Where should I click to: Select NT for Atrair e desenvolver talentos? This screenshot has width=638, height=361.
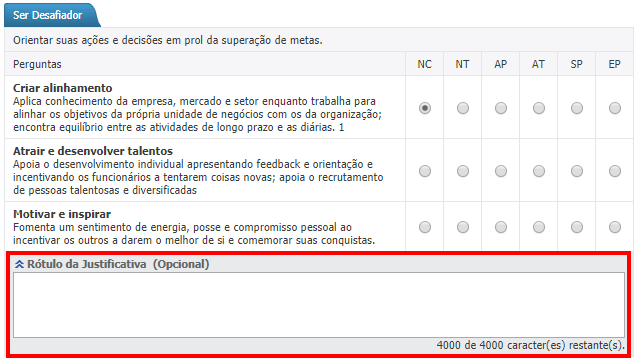[463, 171]
